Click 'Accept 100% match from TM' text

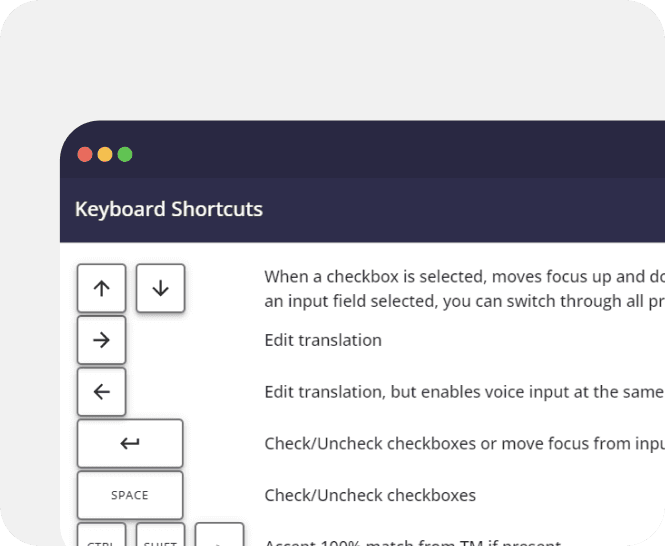[413, 542]
